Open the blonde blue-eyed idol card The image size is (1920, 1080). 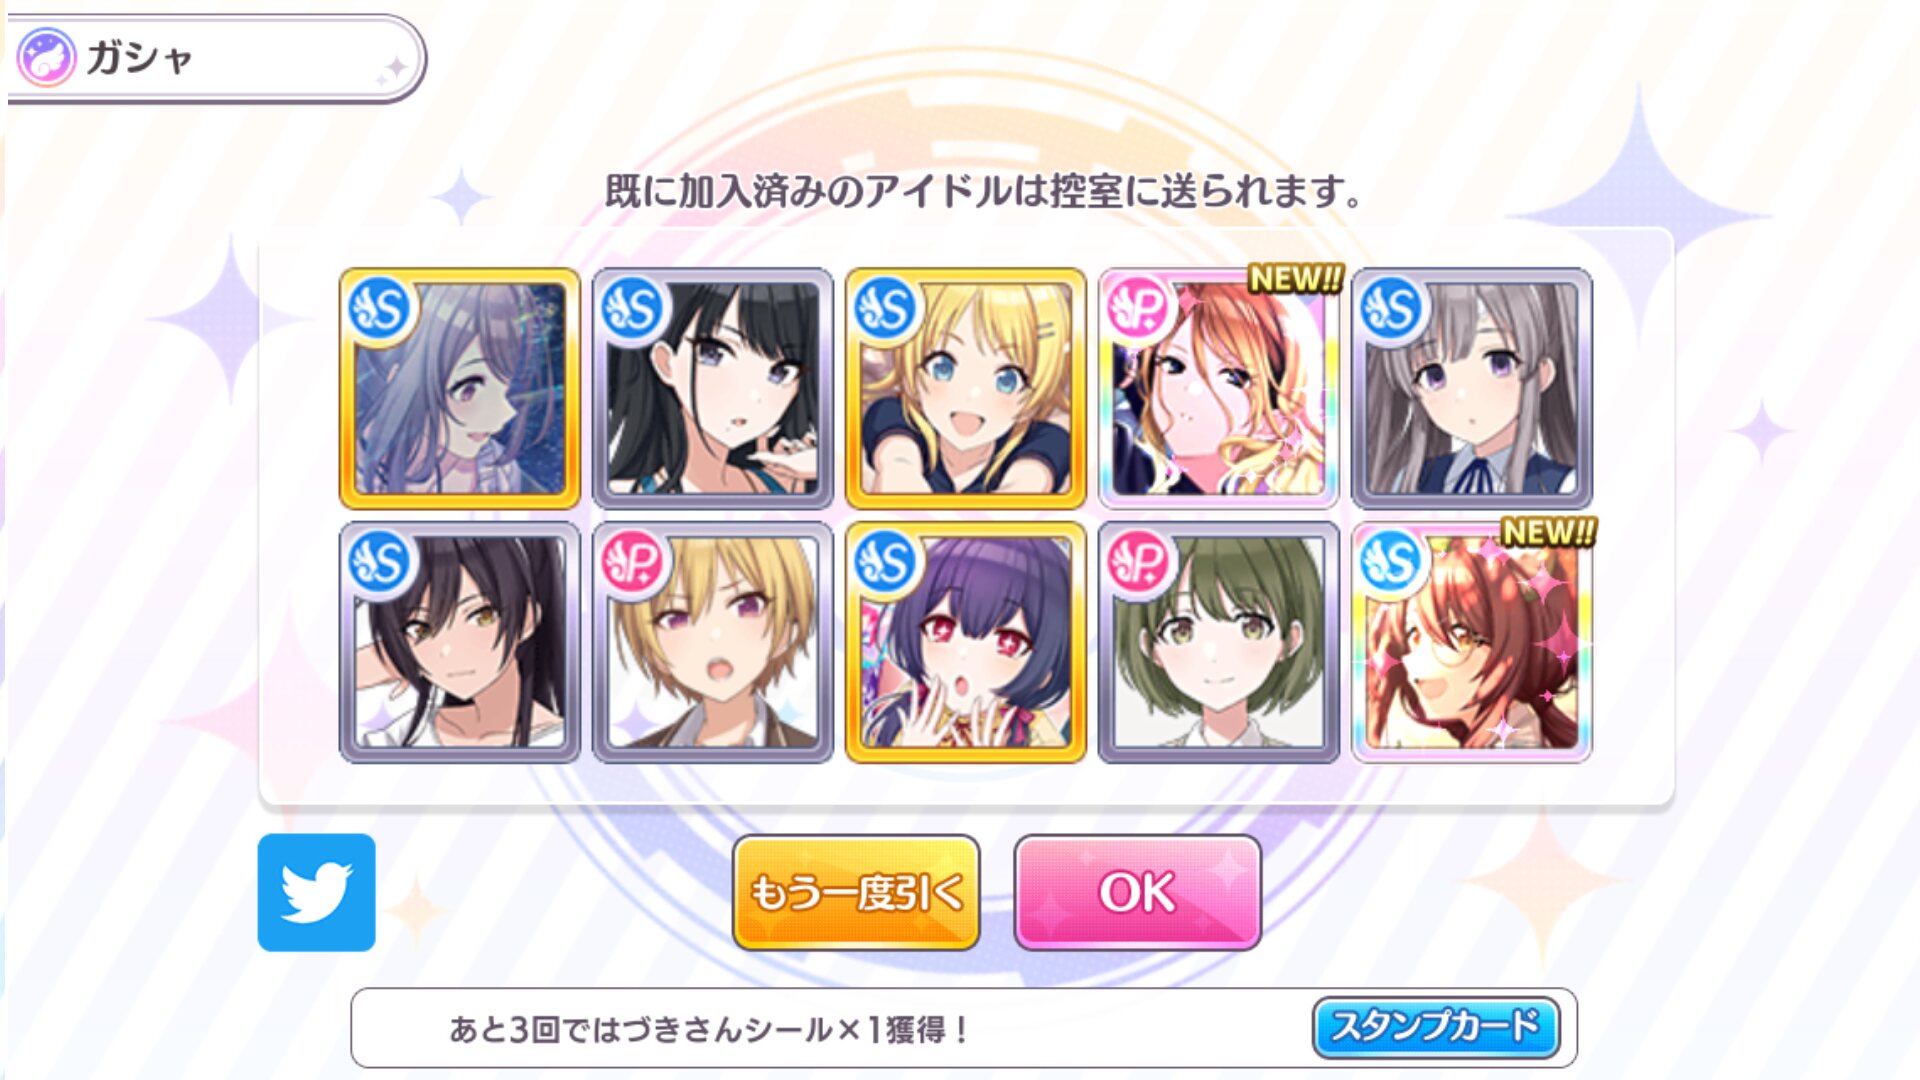tap(965, 388)
